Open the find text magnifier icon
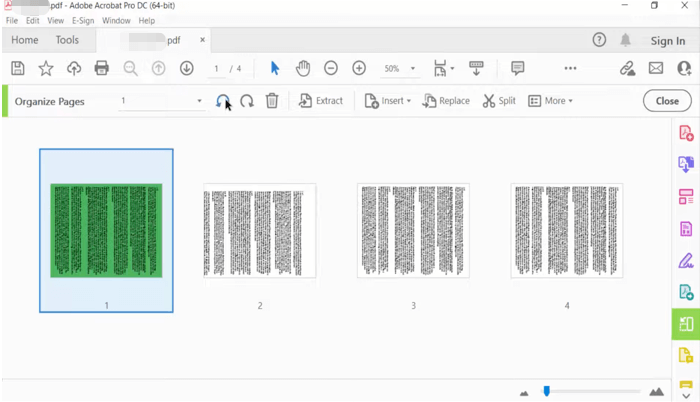Screen dimensions: 700x402 coord(130,68)
